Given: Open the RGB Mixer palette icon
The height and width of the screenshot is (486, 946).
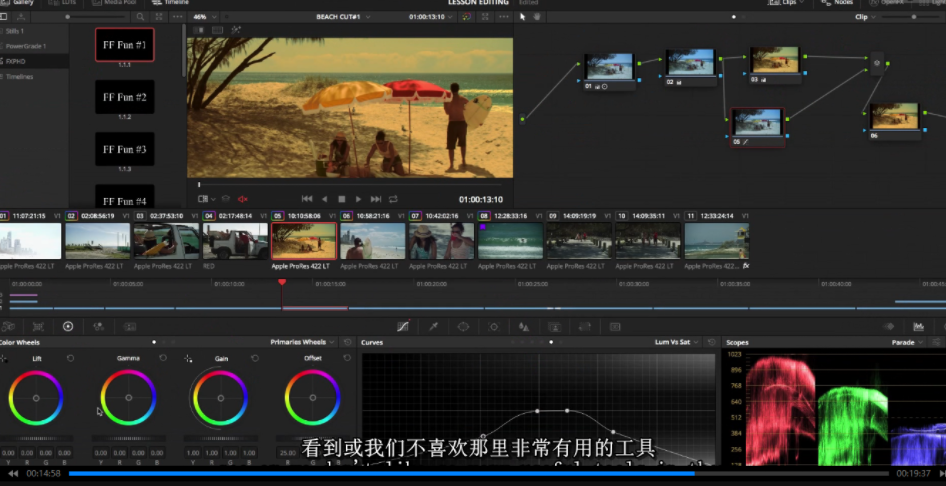Looking at the screenshot, I should click(x=98, y=326).
